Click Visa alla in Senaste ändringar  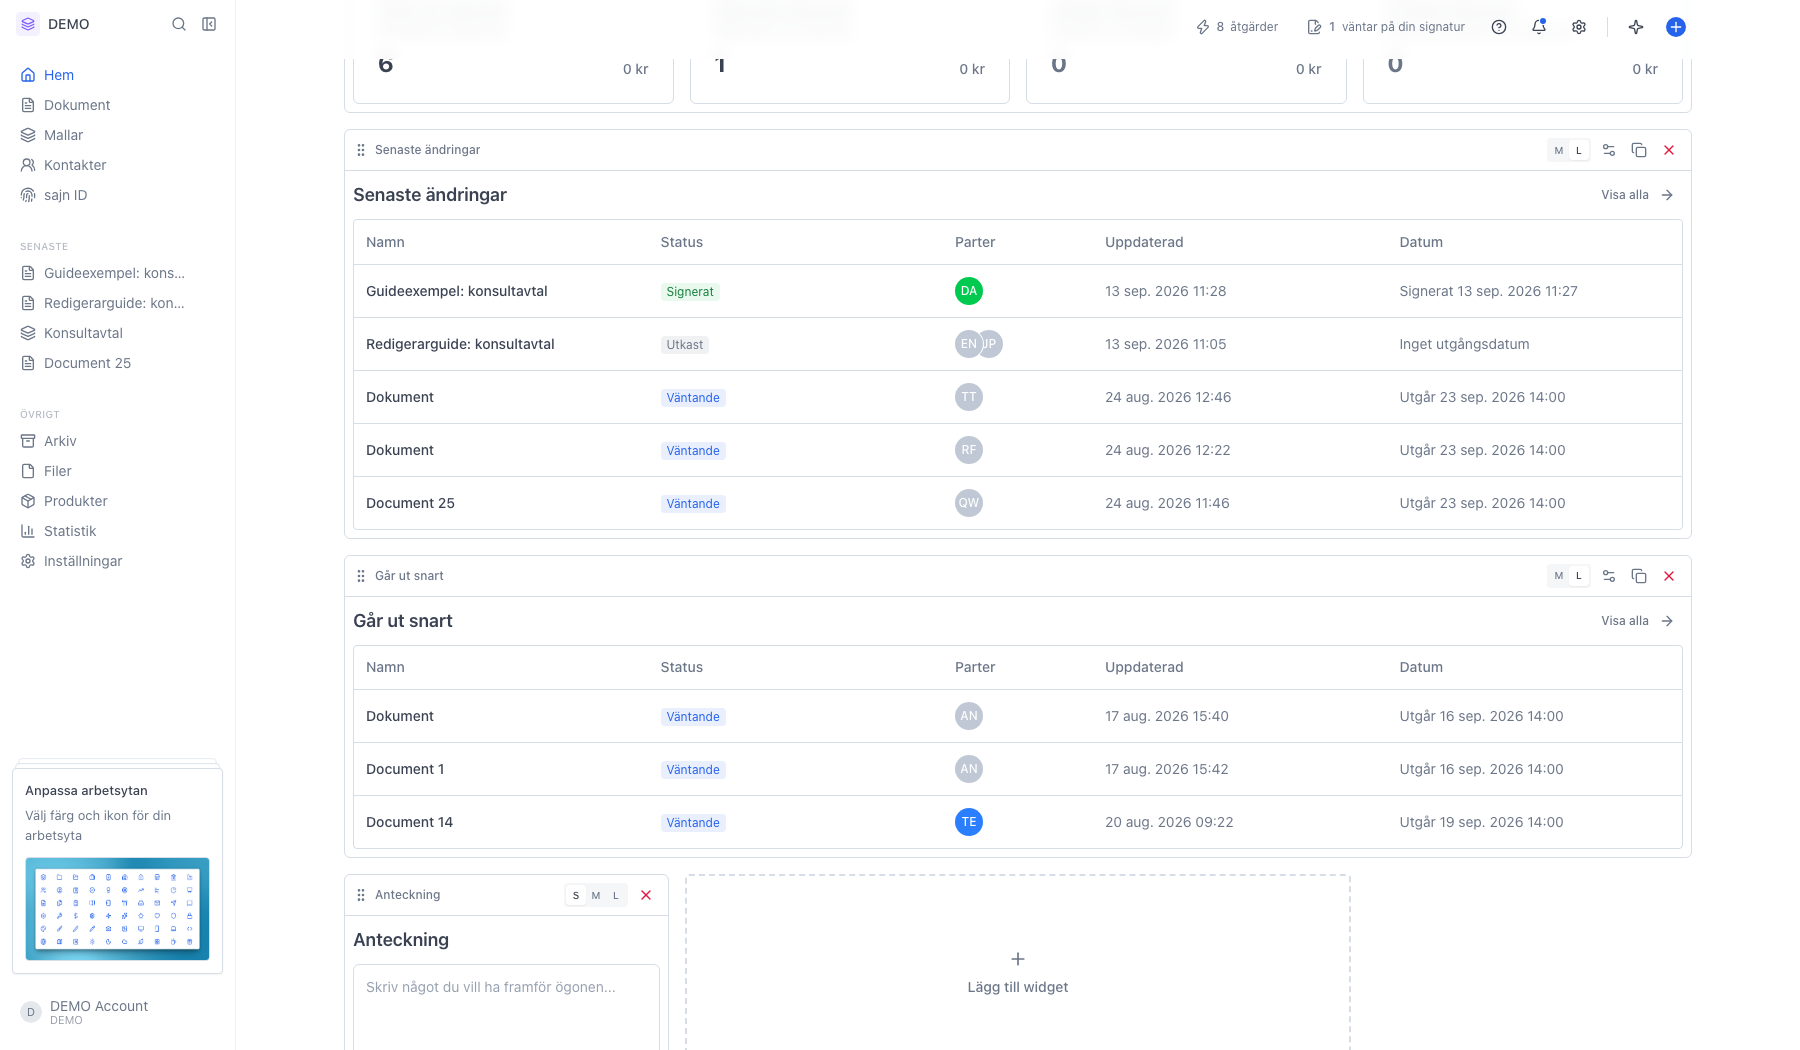point(1637,195)
